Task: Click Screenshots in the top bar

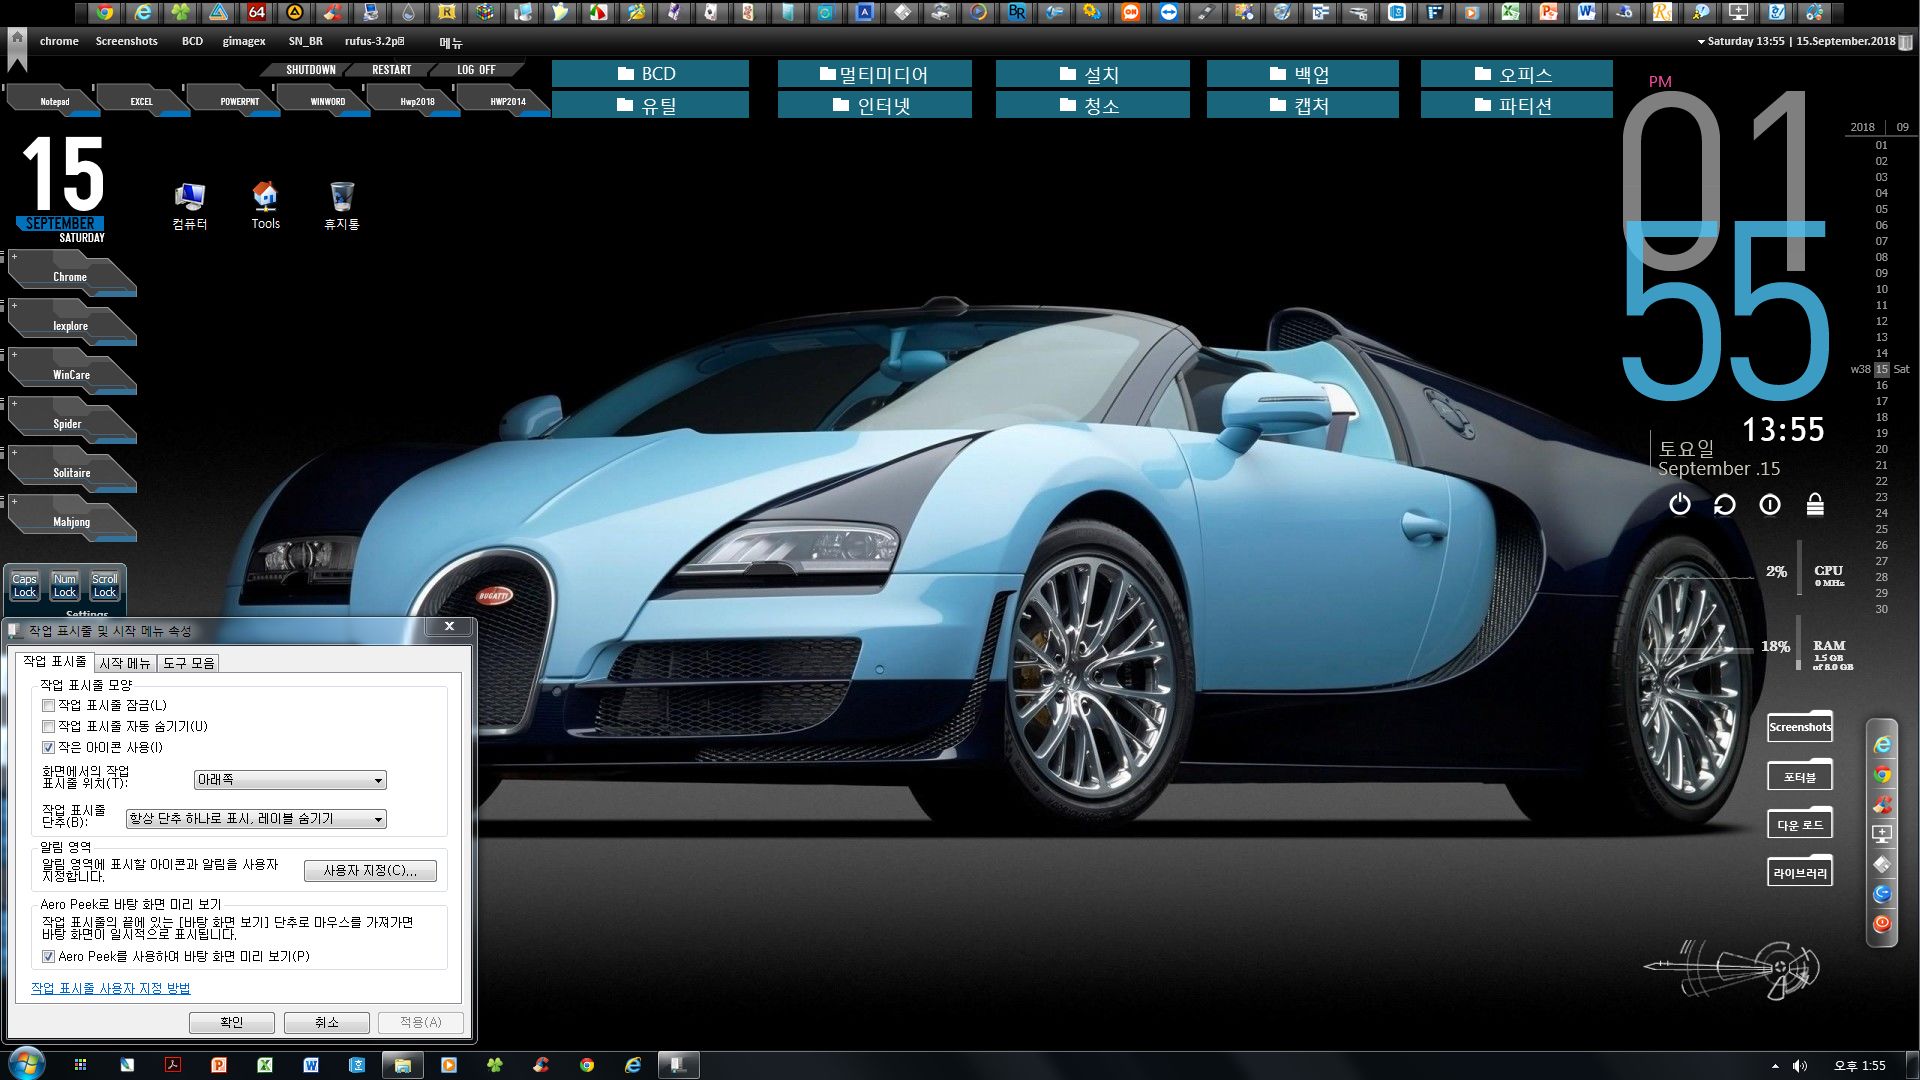Action: 126,42
